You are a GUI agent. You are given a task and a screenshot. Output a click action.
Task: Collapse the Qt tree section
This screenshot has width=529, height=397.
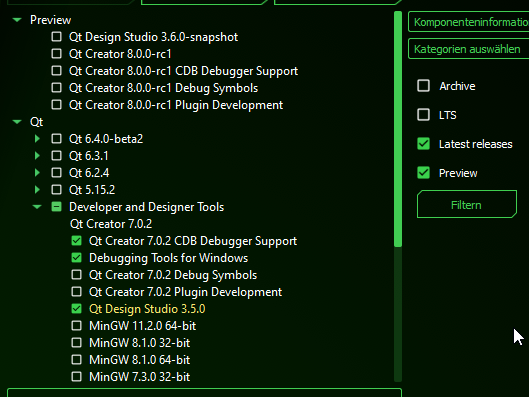[17, 122]
